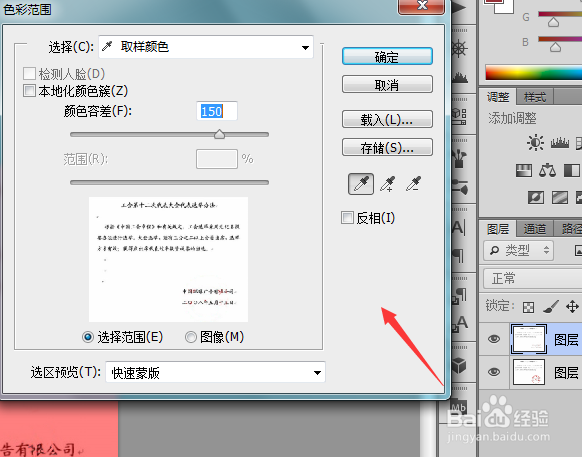Click the gradient map adjustment icon
This screenshot has height=457, width=582.
[x=560, y=198]
